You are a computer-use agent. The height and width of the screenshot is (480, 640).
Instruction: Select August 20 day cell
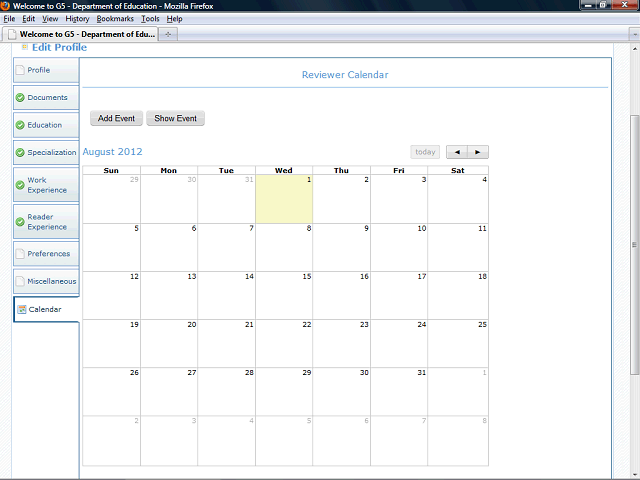[x=169, y=344]
